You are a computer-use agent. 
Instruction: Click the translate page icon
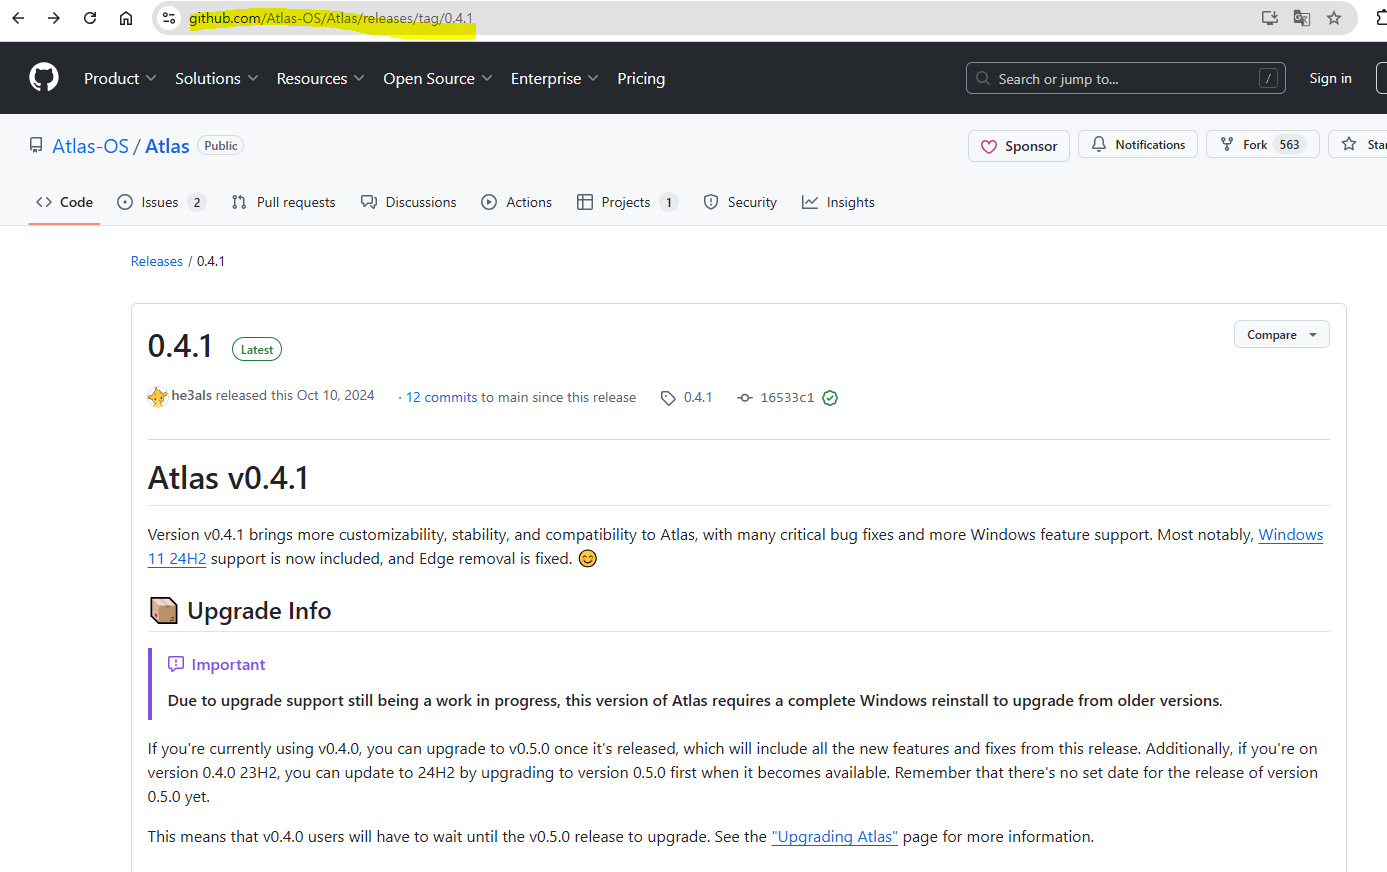point(1302,18)
